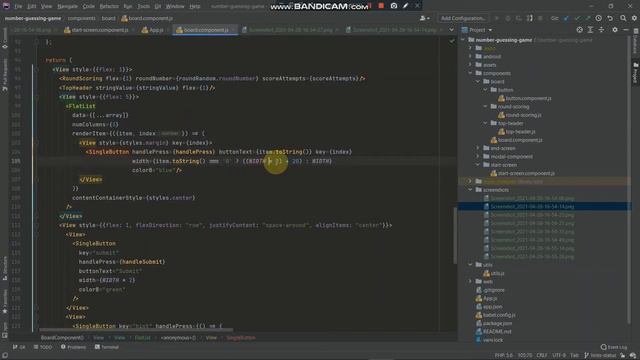
Task: Open Git history with the clock icon
Action: [x=598, y=18]
